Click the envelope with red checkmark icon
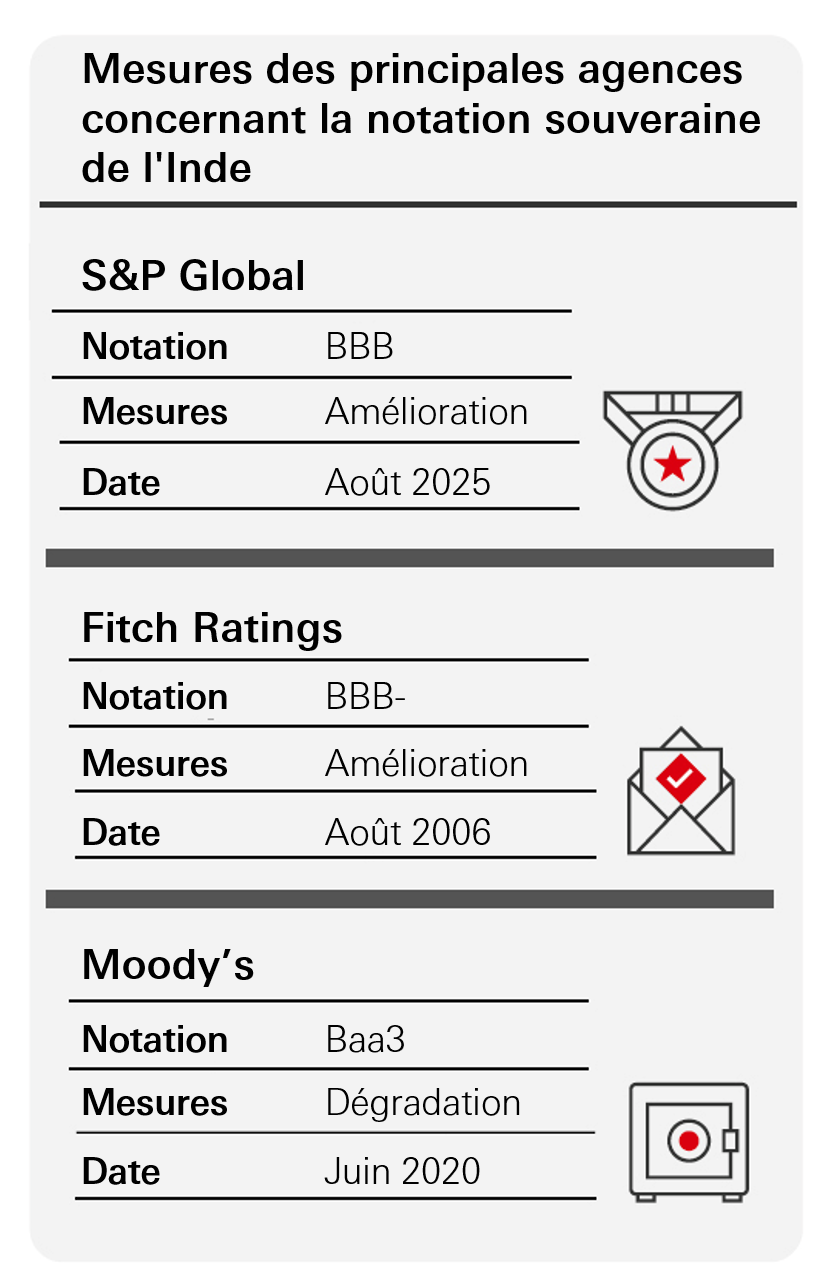The width and height of the screenshot is (832, 1285). click(680, 790)
